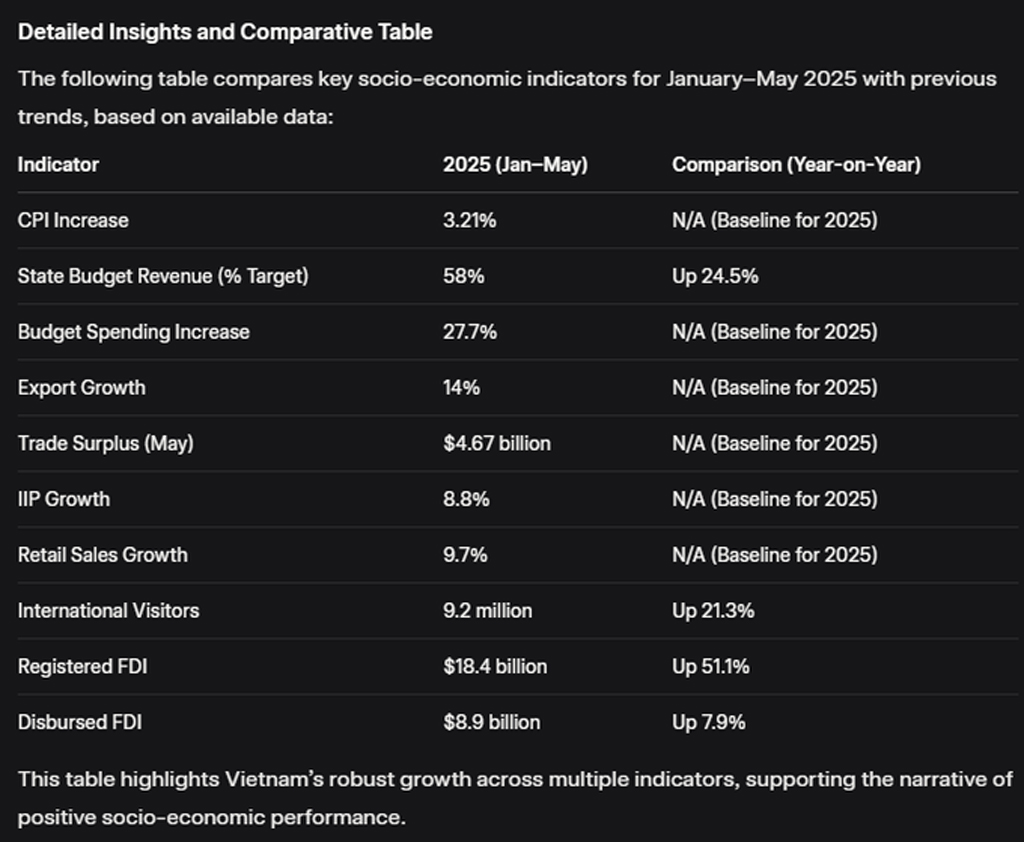Image resolution: width=1024 pixels, height=842 pixels.
Task: Click the 27.7% budget spending value
Action: [x=470, y=332]
